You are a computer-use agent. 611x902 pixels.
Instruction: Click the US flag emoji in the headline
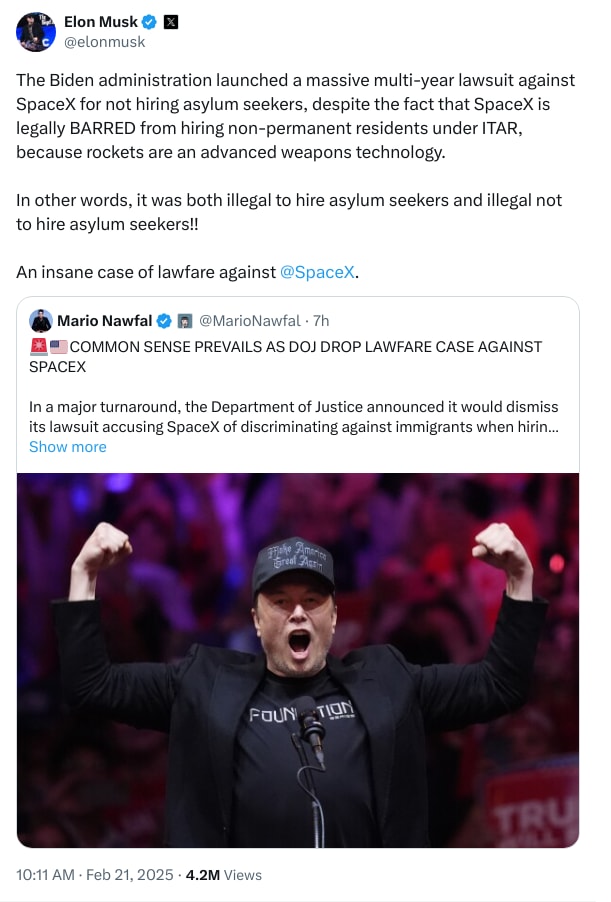[x=58, y=347]
